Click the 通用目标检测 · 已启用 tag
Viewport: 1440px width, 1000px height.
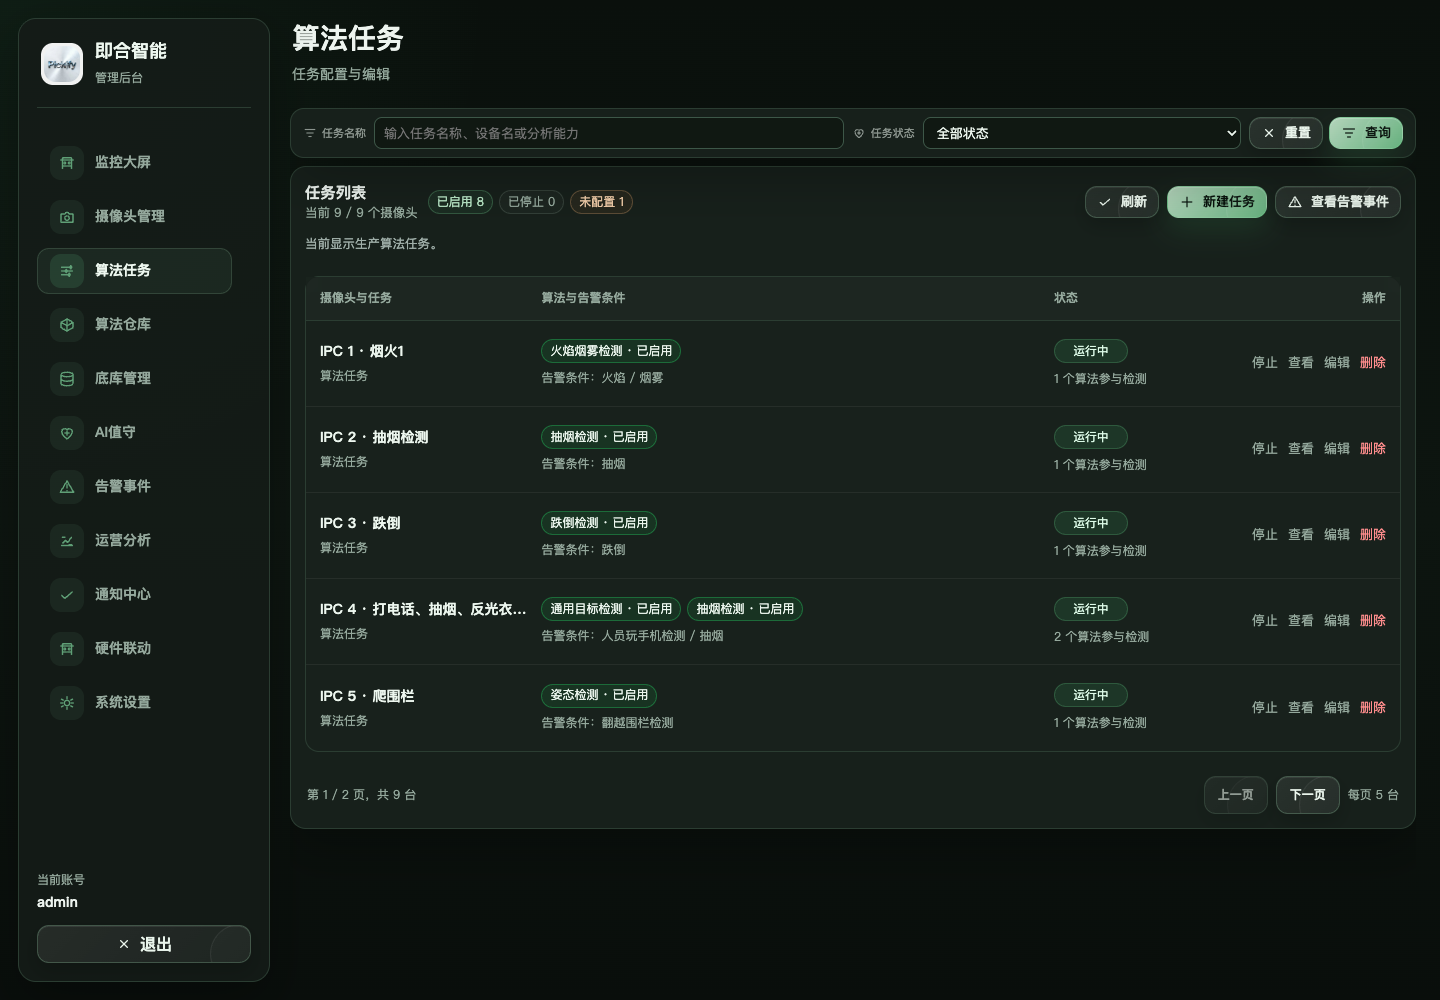coord(611,609)
